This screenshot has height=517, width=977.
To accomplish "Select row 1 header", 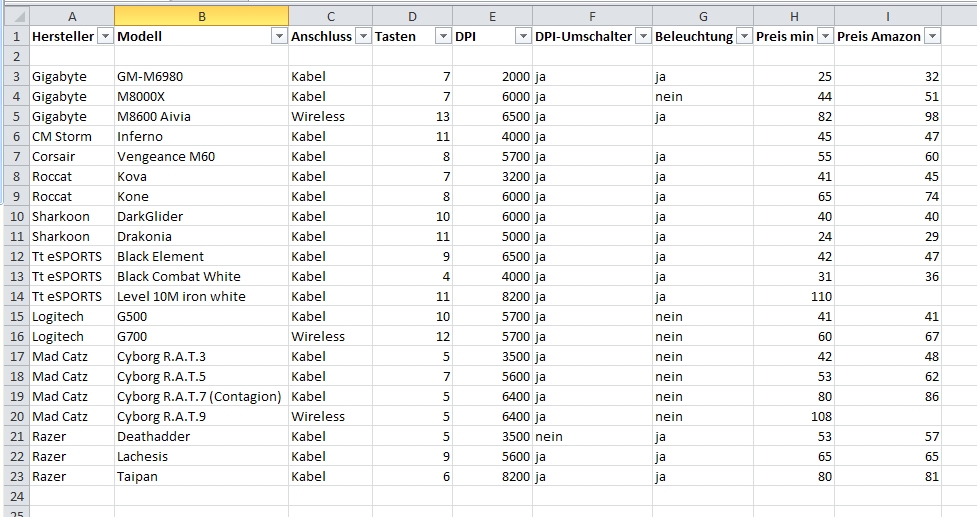I will click(x=16, y=36).
